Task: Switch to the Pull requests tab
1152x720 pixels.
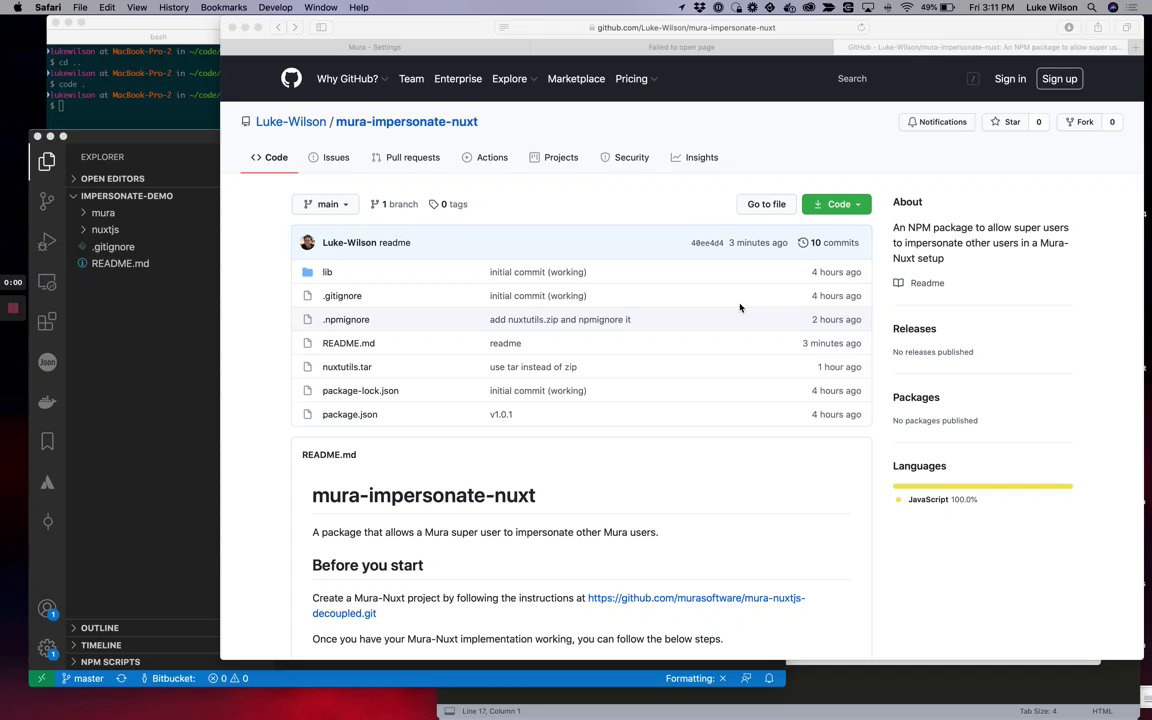Action: 406,157
